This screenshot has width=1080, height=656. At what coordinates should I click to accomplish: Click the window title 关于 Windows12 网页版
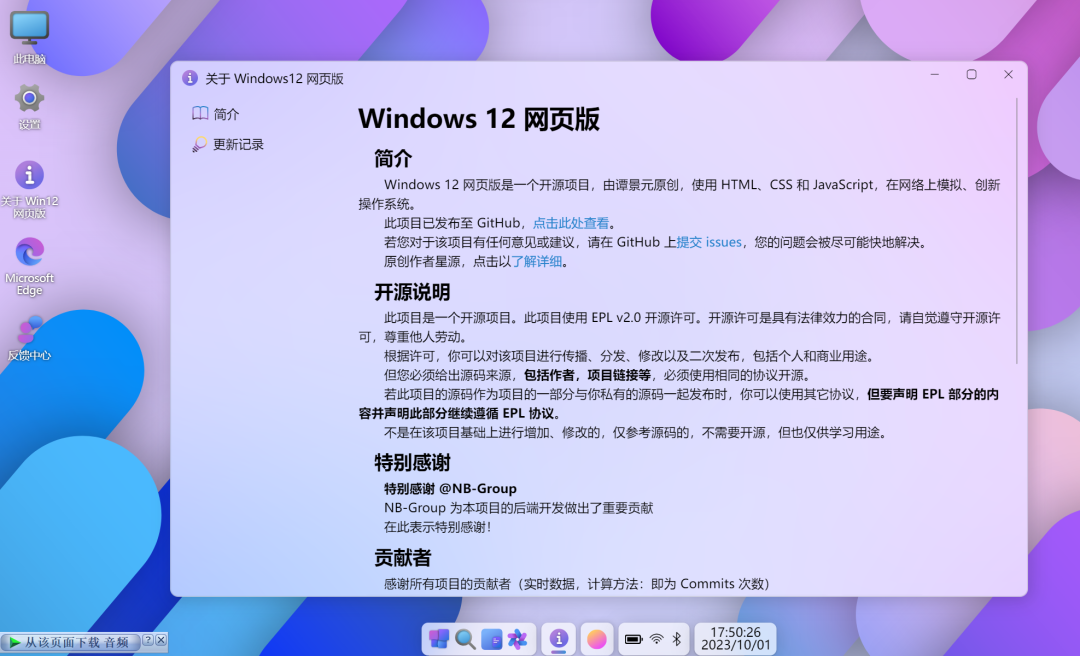pos(274,79)
